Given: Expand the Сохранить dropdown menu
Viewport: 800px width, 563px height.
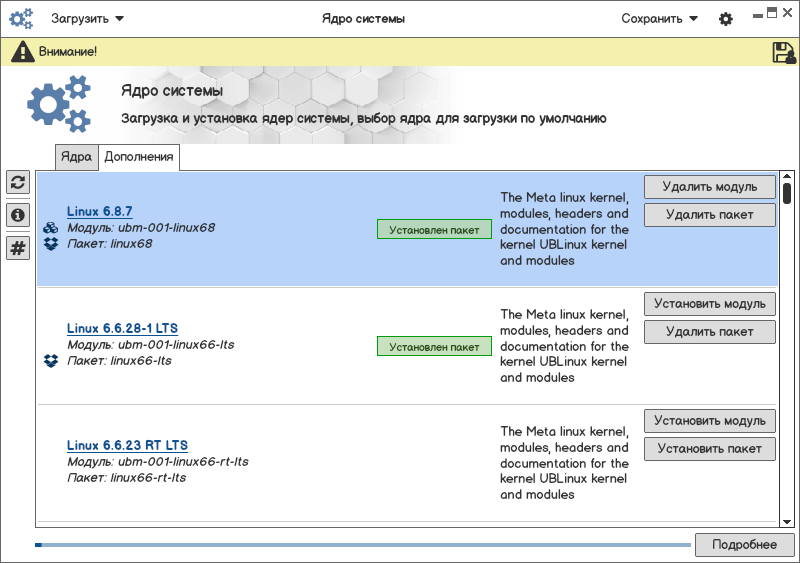Looking at the screenshot, I should 659,19.
